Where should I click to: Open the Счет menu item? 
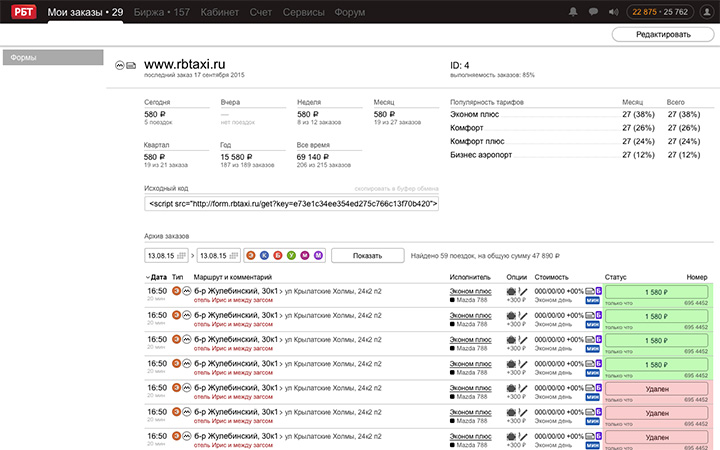pos(260,12)
